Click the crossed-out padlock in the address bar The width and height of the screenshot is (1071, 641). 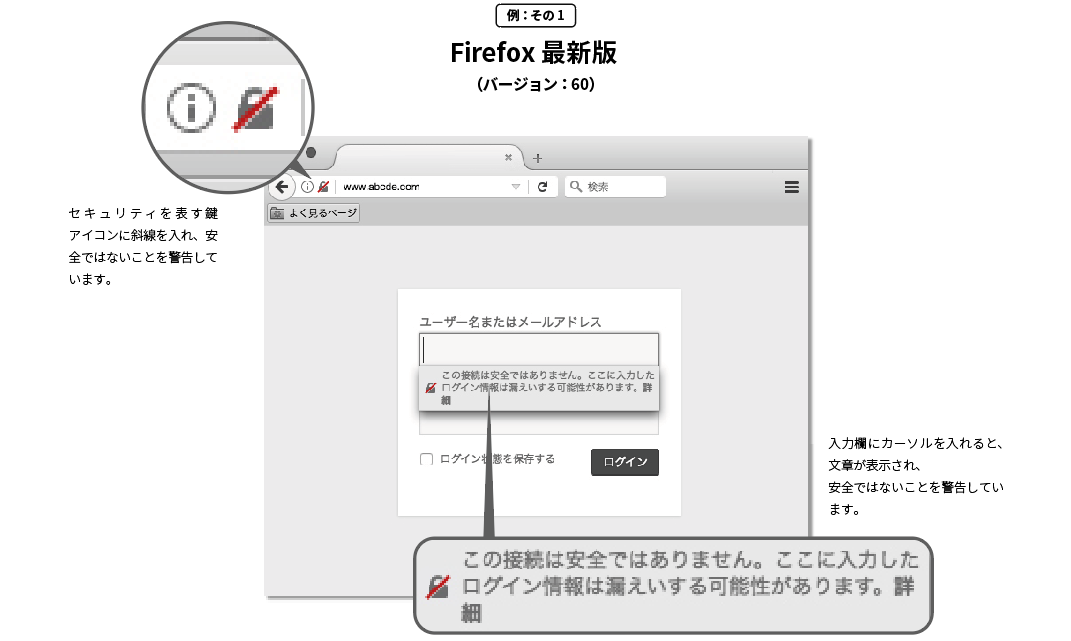324,187
